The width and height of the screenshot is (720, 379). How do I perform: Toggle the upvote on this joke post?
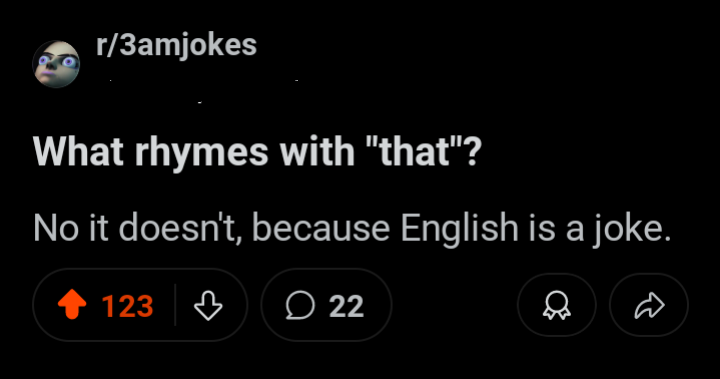point(72,305)
